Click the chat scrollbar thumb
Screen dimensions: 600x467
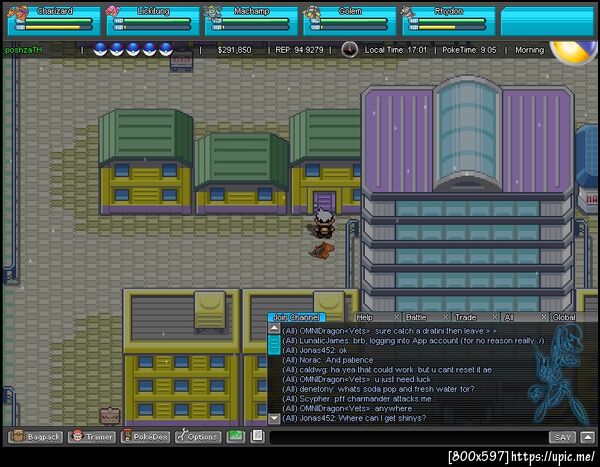tap(274, 345)
